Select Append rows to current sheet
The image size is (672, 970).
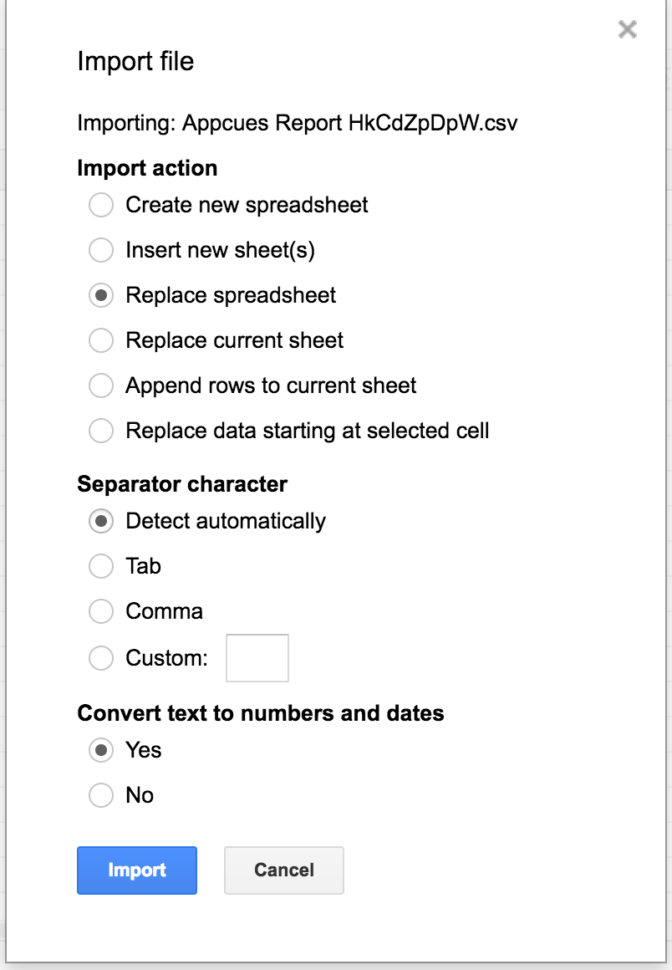[x=100, y=385]
